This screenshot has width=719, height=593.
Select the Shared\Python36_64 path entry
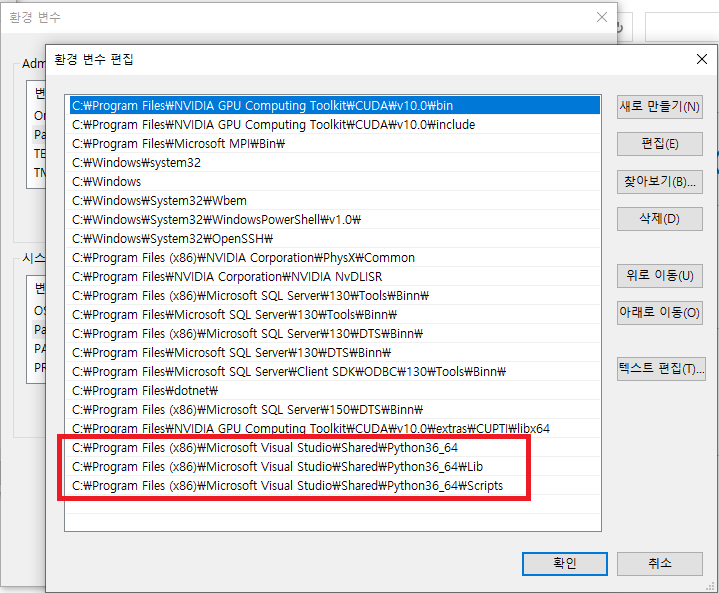point(334,448)
